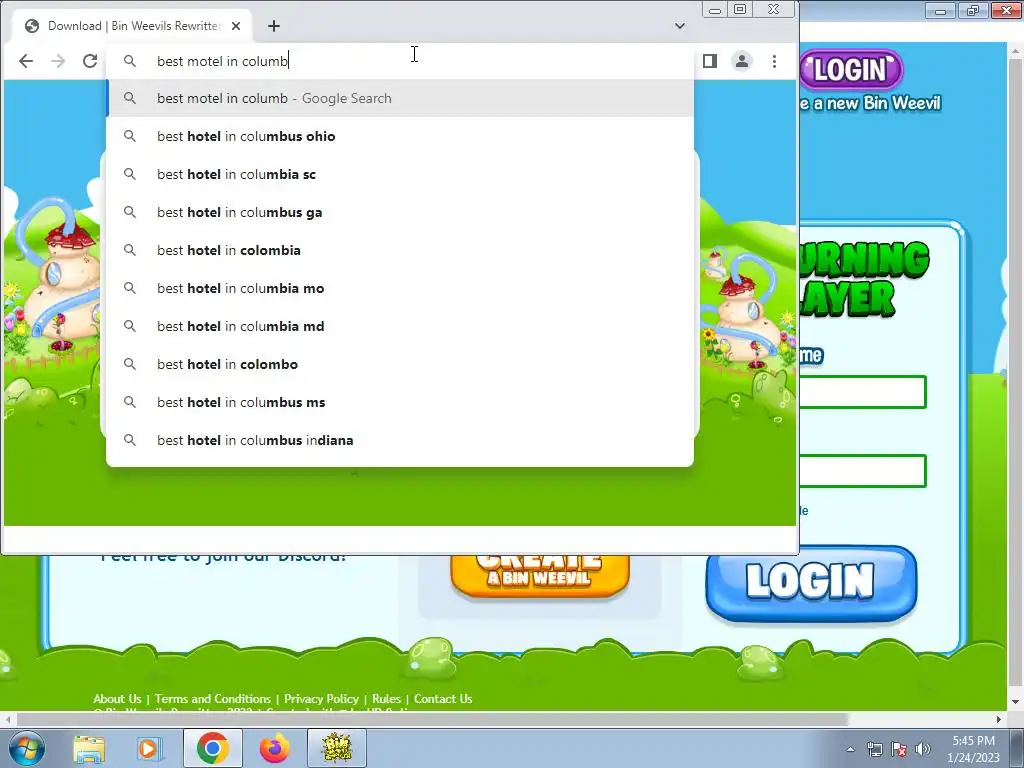Click the password input field
This screenshot has width=1024, height=768.
(x=862, y=470)
